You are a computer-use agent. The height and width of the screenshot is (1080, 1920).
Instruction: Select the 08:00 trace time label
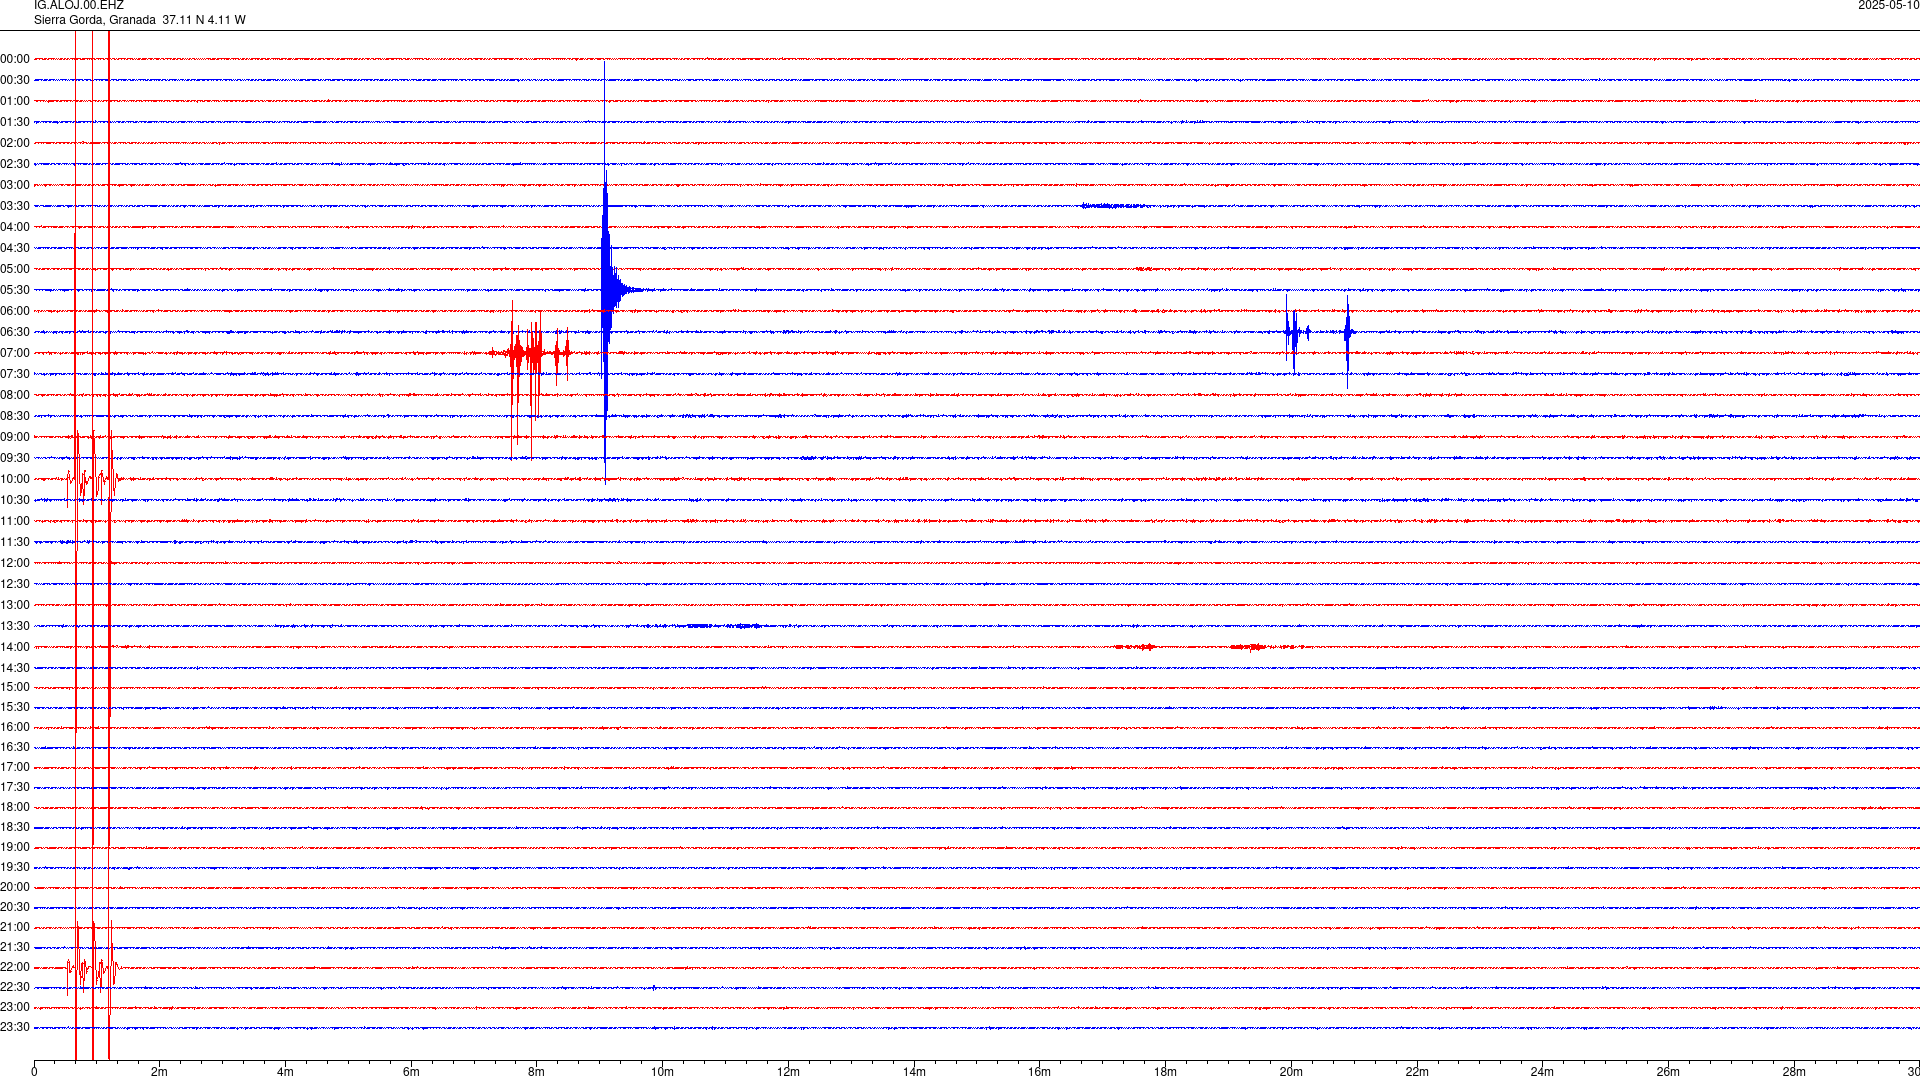tap(15, 395)
